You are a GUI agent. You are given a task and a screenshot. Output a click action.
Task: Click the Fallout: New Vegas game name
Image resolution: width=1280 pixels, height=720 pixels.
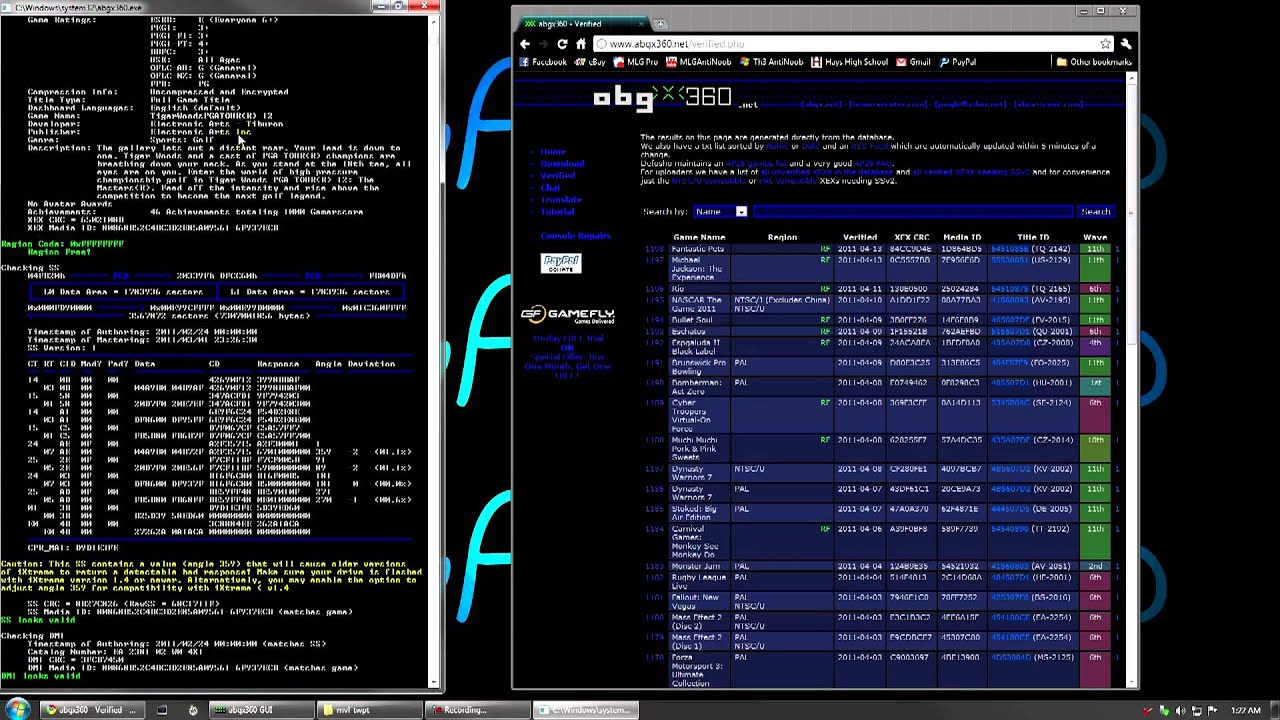[x=695, y=601]
